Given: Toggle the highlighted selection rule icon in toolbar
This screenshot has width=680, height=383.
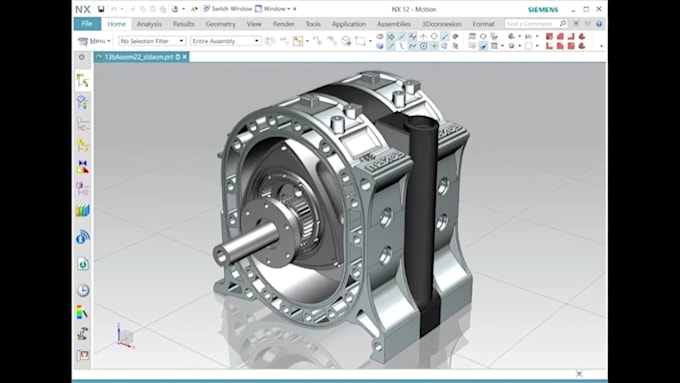Looking at the screenshot, I should pyautogui.click(x=298, y=41).
